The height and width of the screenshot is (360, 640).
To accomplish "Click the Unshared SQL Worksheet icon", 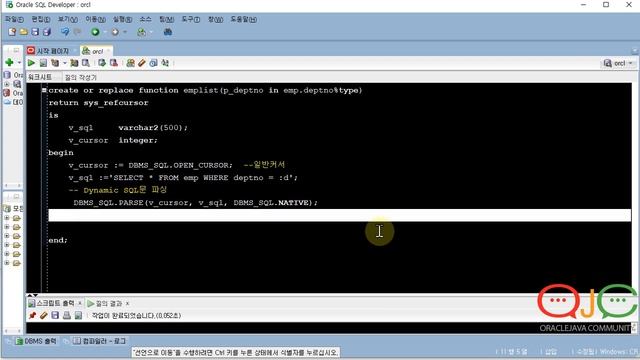I will (x=130, y=63).
